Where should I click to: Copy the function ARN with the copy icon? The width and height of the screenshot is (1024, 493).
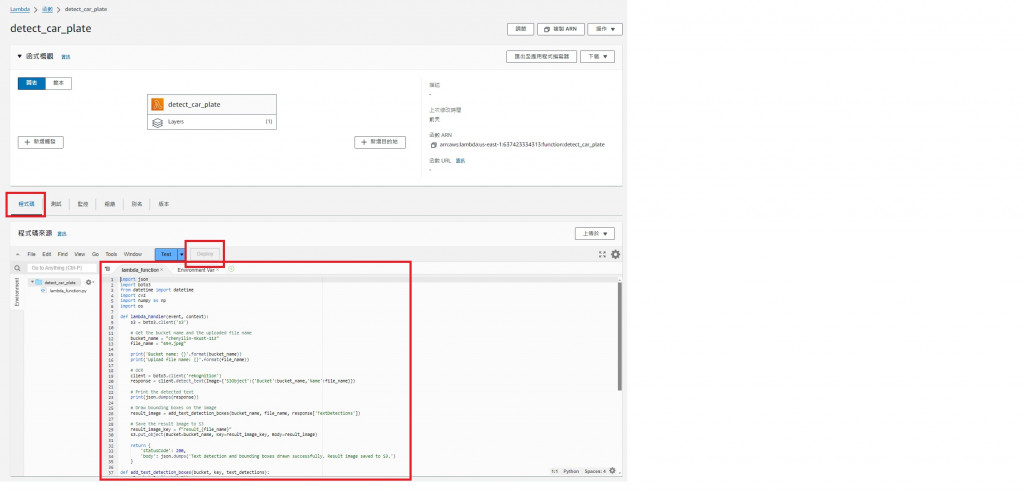(x=432, y=144)
